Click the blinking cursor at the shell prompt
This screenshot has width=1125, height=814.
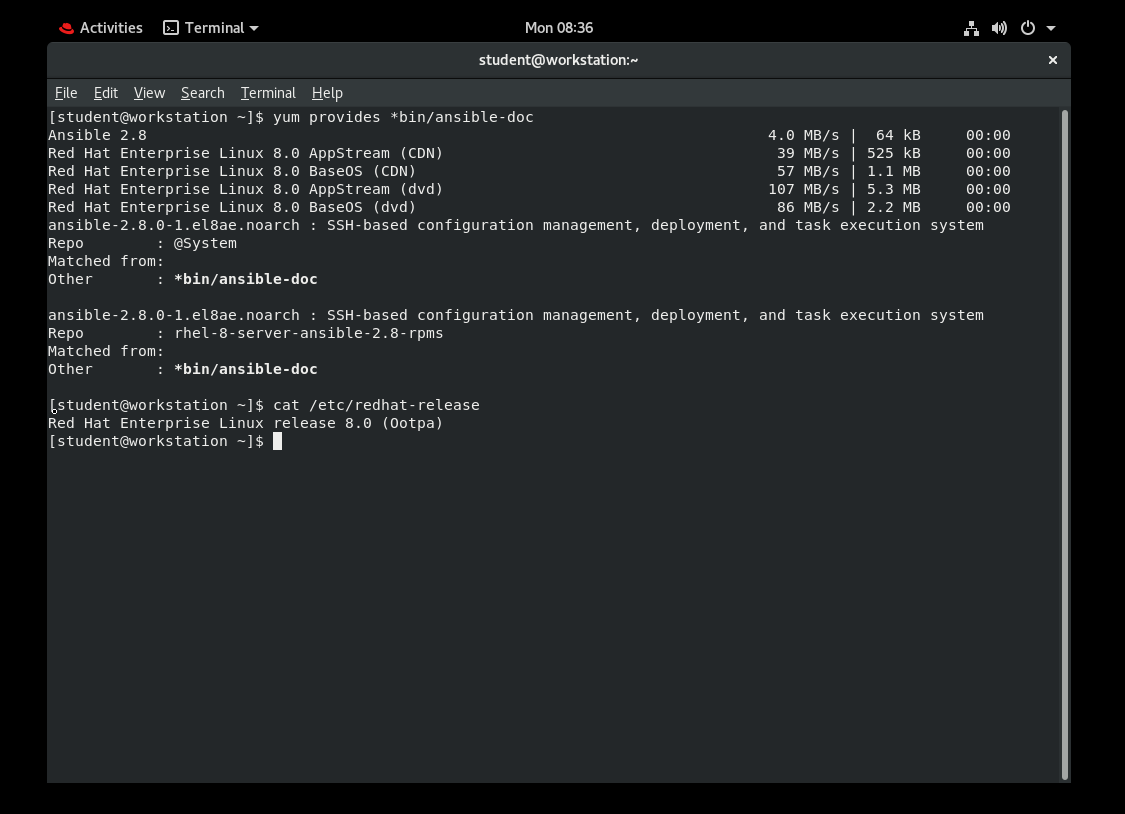tap(277, 441)
